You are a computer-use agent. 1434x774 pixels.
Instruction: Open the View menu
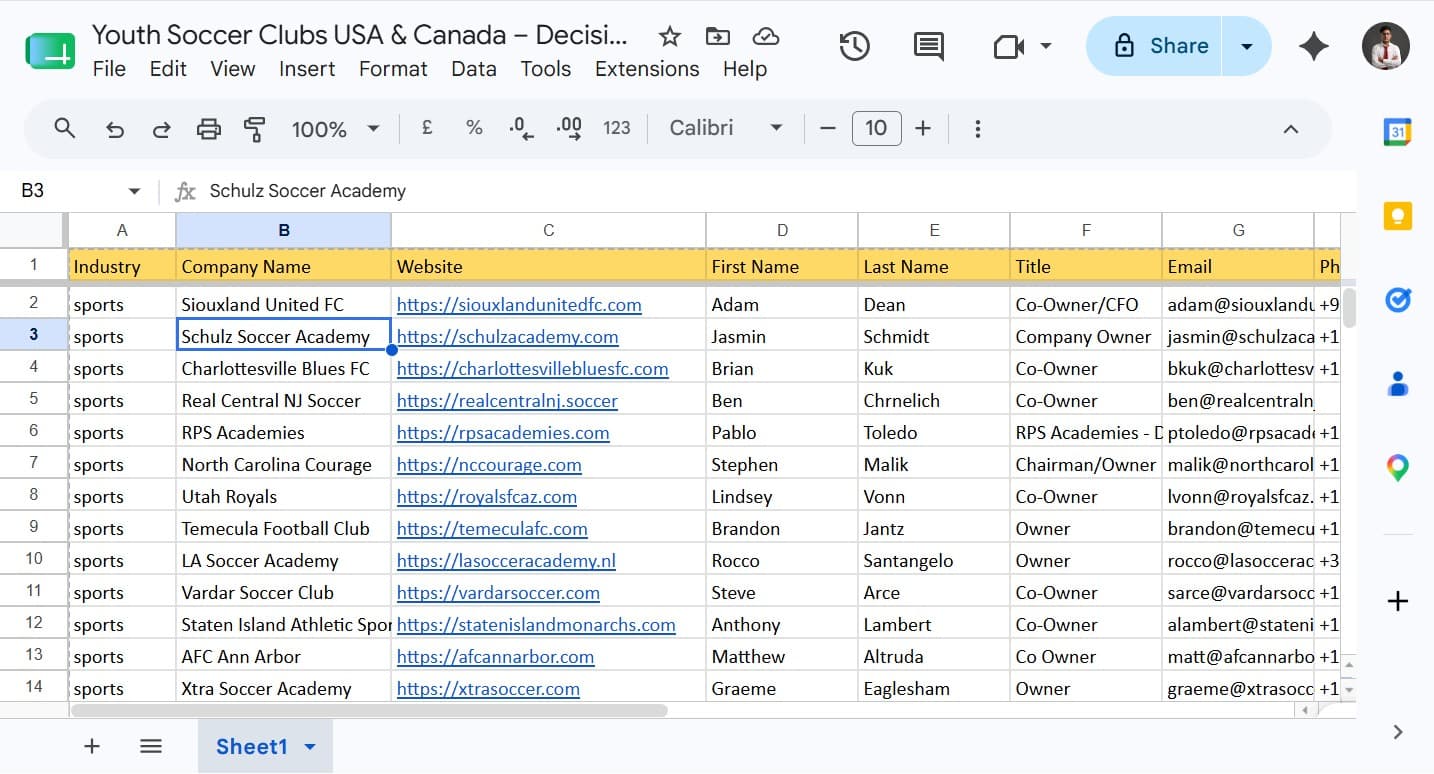point(233,69)
